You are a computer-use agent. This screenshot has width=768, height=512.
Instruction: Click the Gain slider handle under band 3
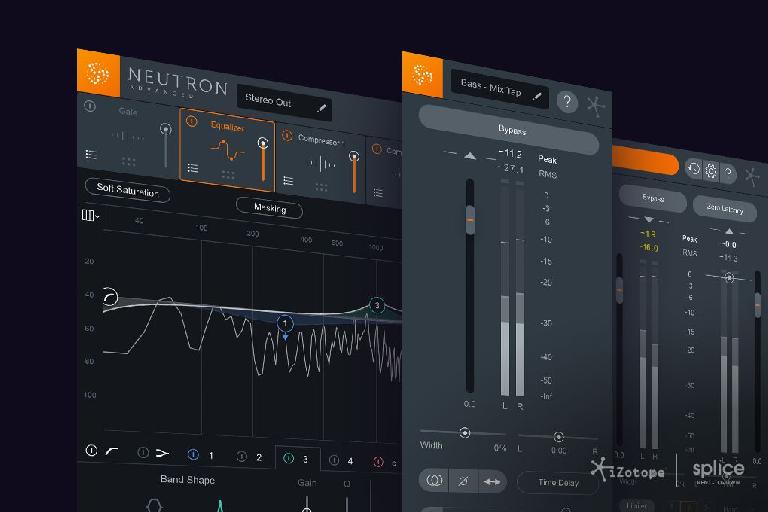point(307,508)
